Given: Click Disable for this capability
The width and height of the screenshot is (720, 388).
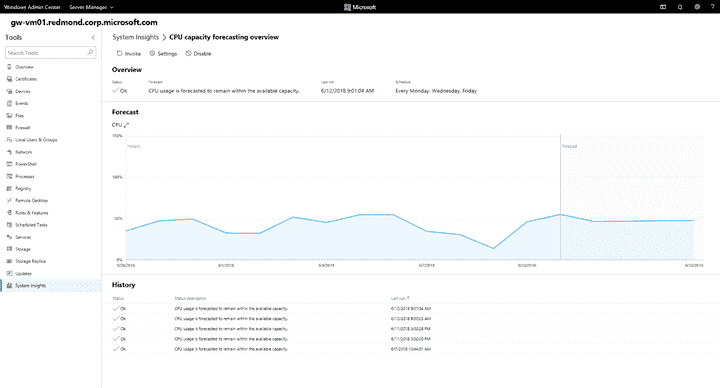Looking at the screenshot, I should coord(198,54).
